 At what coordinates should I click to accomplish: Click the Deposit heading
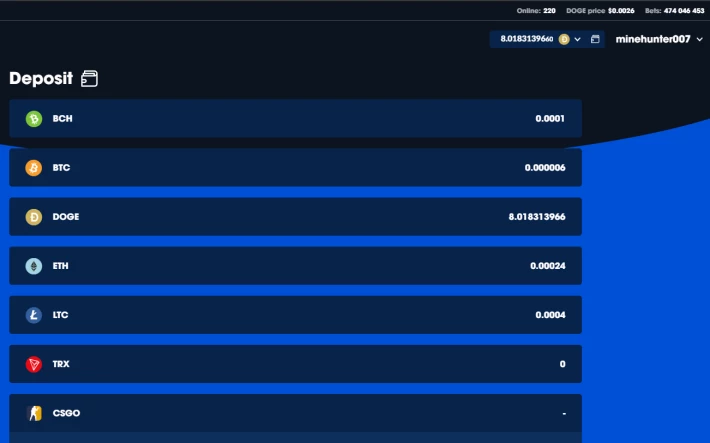(41, 78)
